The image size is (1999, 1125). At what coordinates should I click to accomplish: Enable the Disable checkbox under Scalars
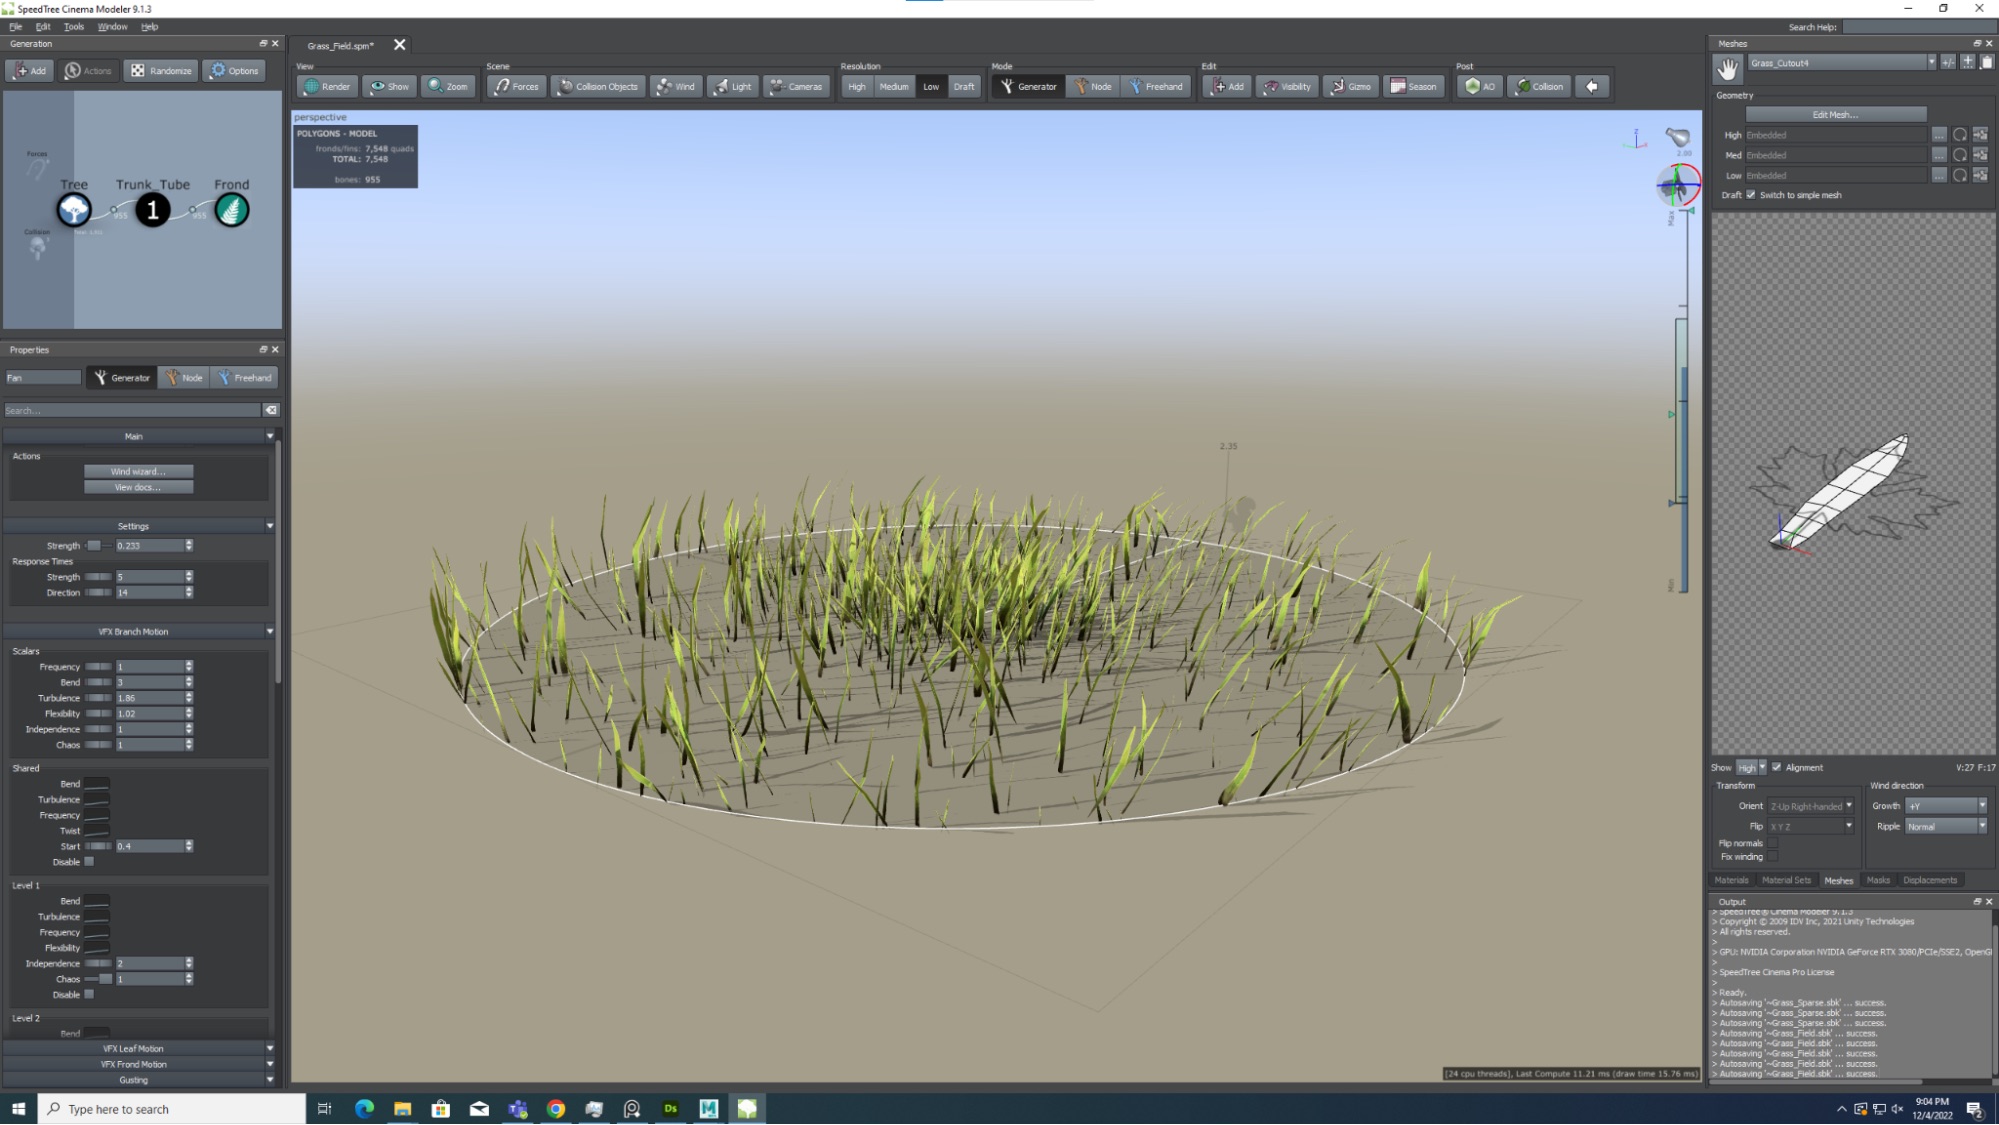pos(89,861)
